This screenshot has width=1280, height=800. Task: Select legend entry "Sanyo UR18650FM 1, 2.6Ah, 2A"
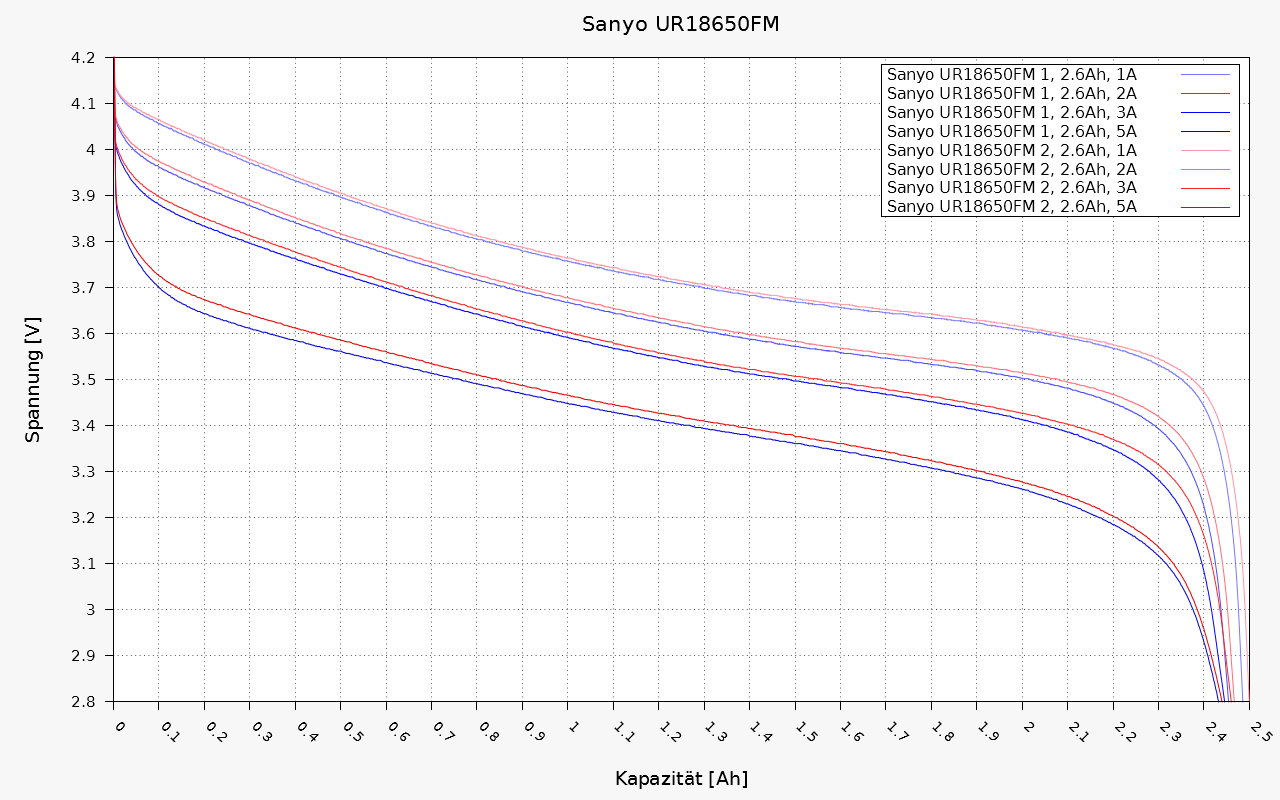(x=1011, y=94)
